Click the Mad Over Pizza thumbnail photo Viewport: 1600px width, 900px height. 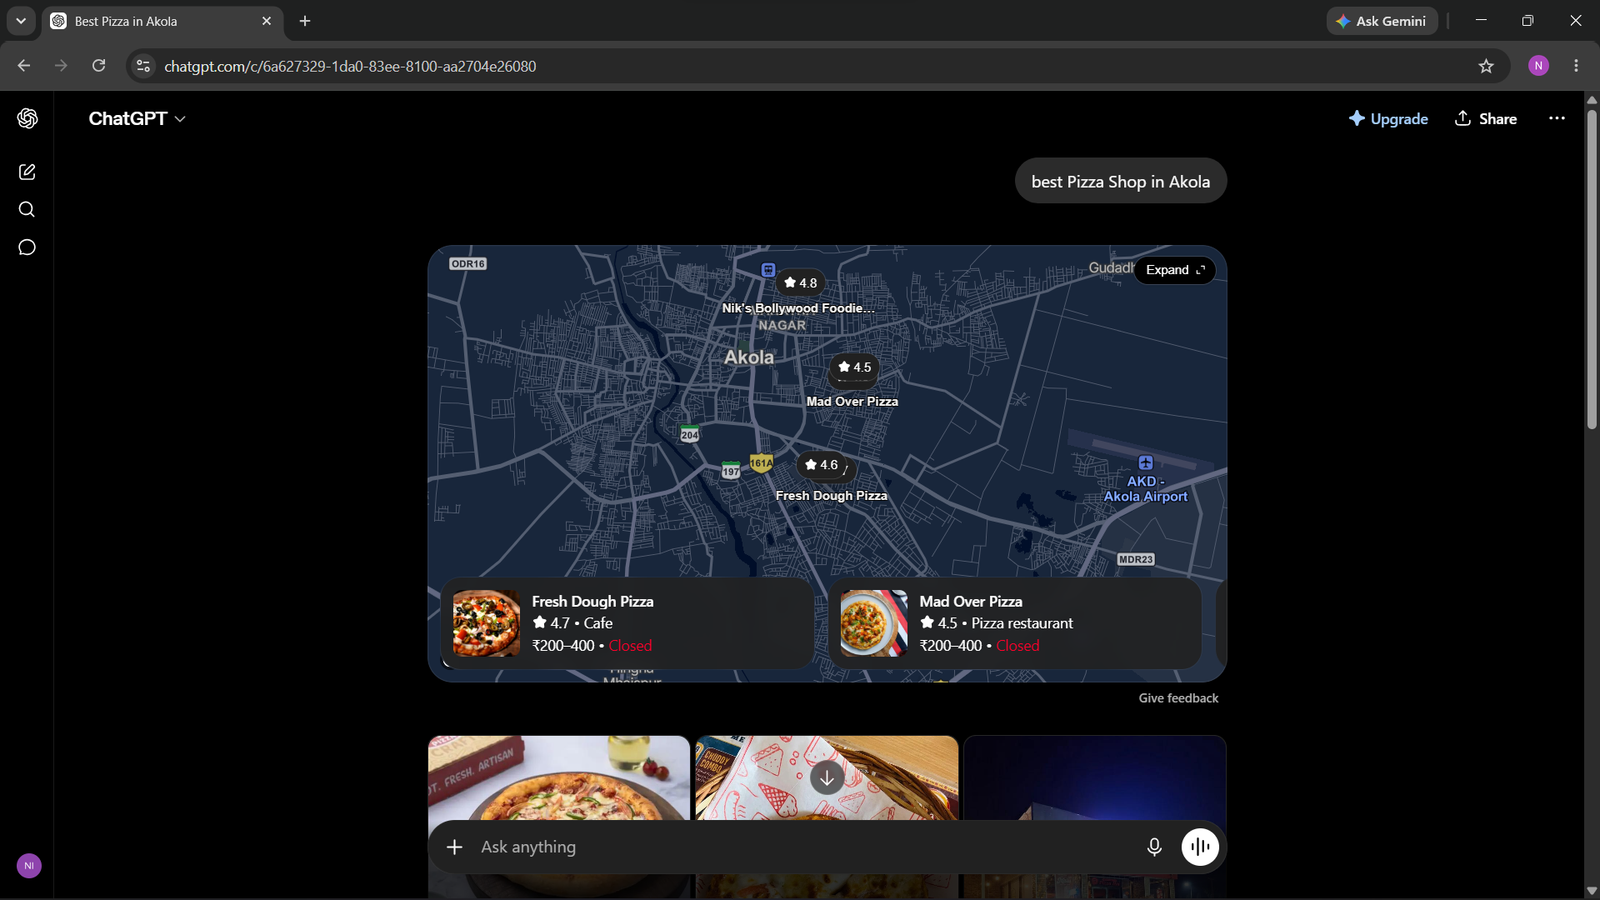click(874, 623)
